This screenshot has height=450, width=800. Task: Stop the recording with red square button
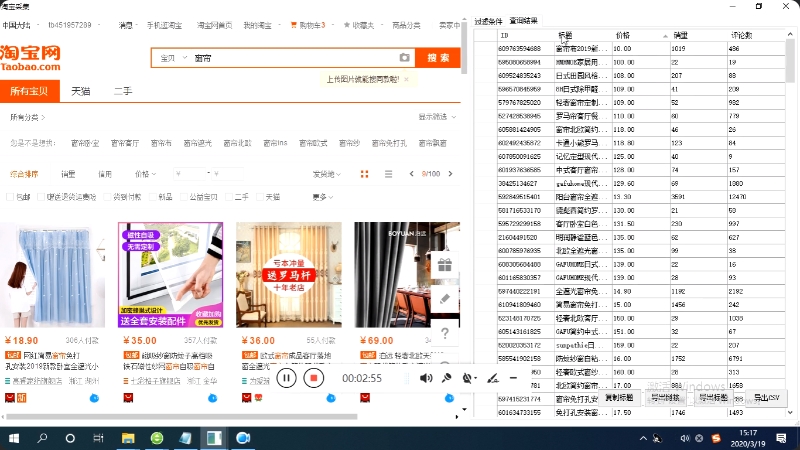(313, 378)
